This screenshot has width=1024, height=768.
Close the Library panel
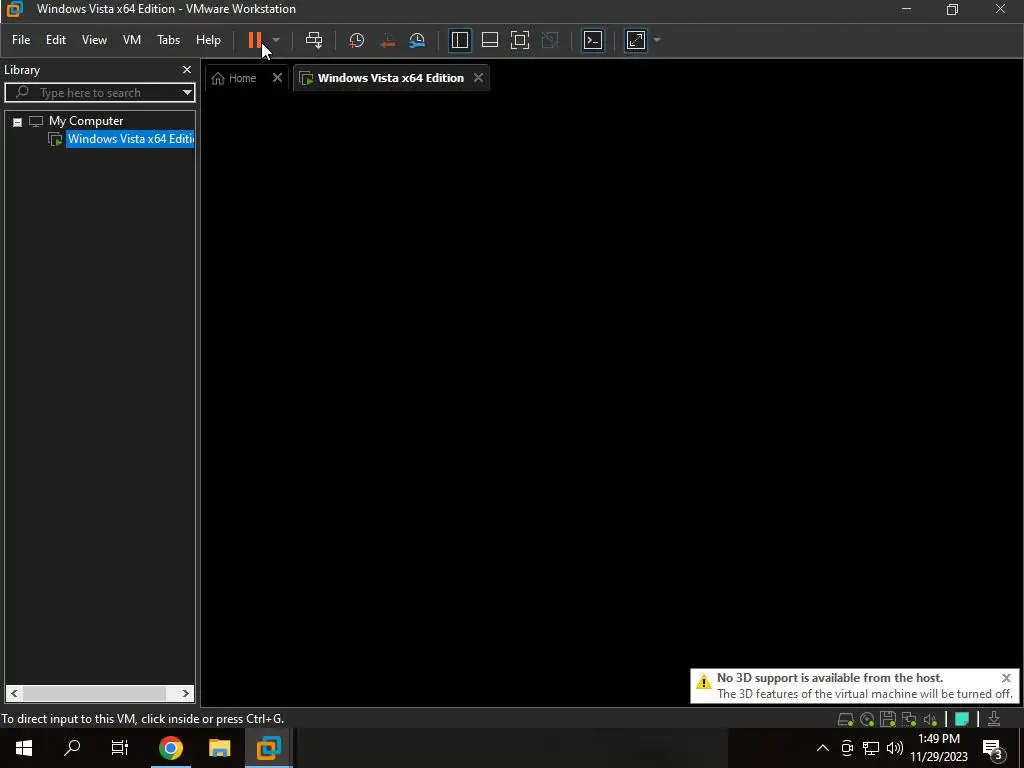187,69
